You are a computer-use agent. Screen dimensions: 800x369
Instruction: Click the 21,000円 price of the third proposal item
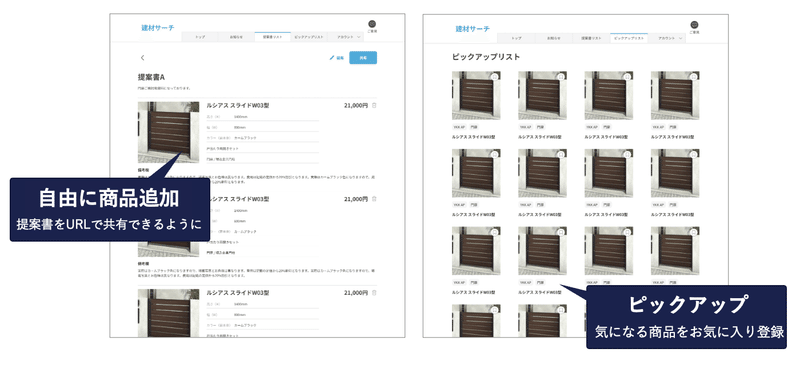point(356,293)
